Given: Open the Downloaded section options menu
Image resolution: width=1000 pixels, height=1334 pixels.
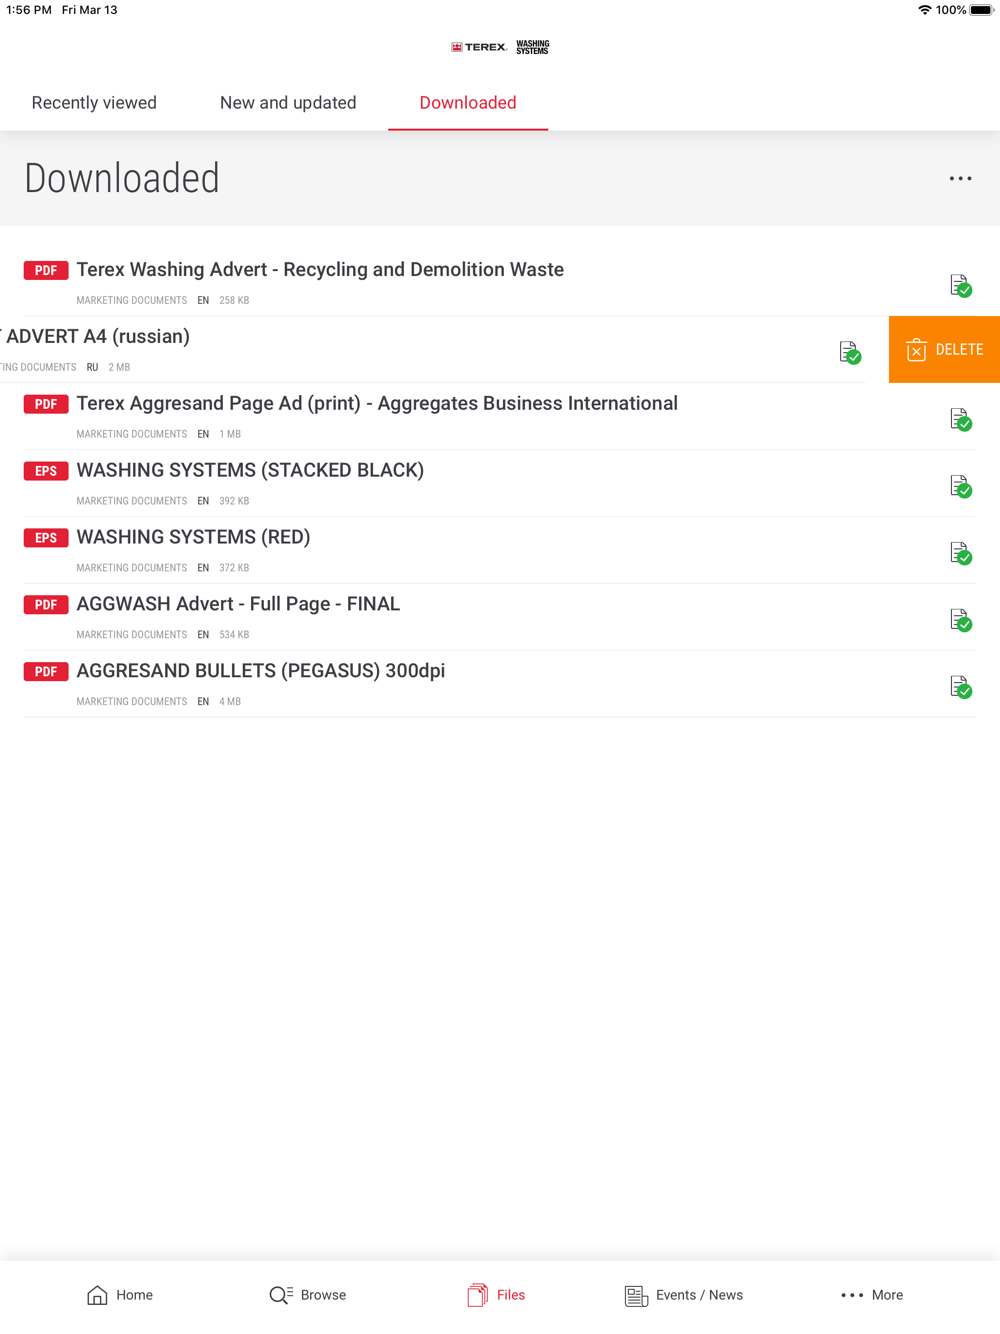Looking at the screenshot, I should coord(960,179).
